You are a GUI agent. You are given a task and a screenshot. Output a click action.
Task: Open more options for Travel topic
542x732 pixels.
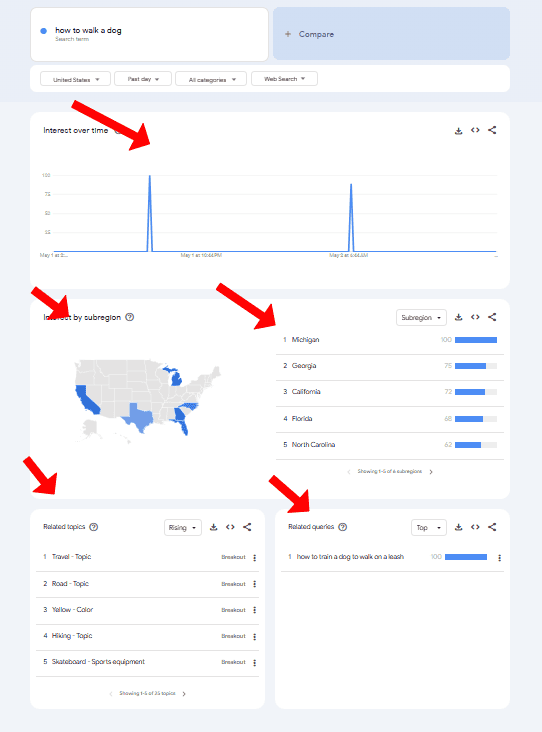click(x=254, y=557)
